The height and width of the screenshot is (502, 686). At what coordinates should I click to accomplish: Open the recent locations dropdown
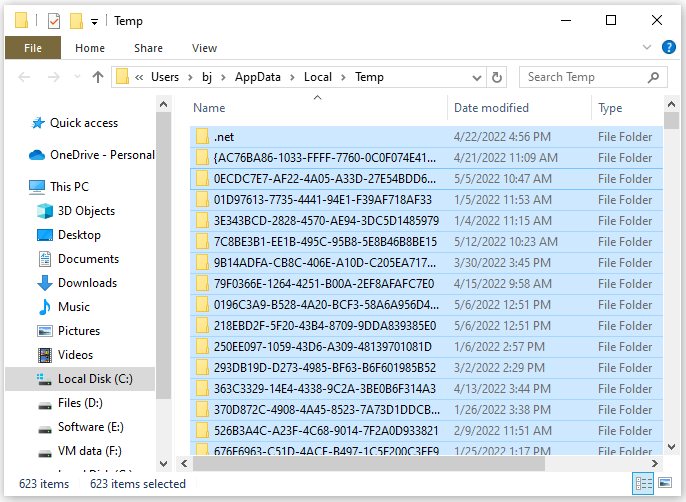point(77,77)
